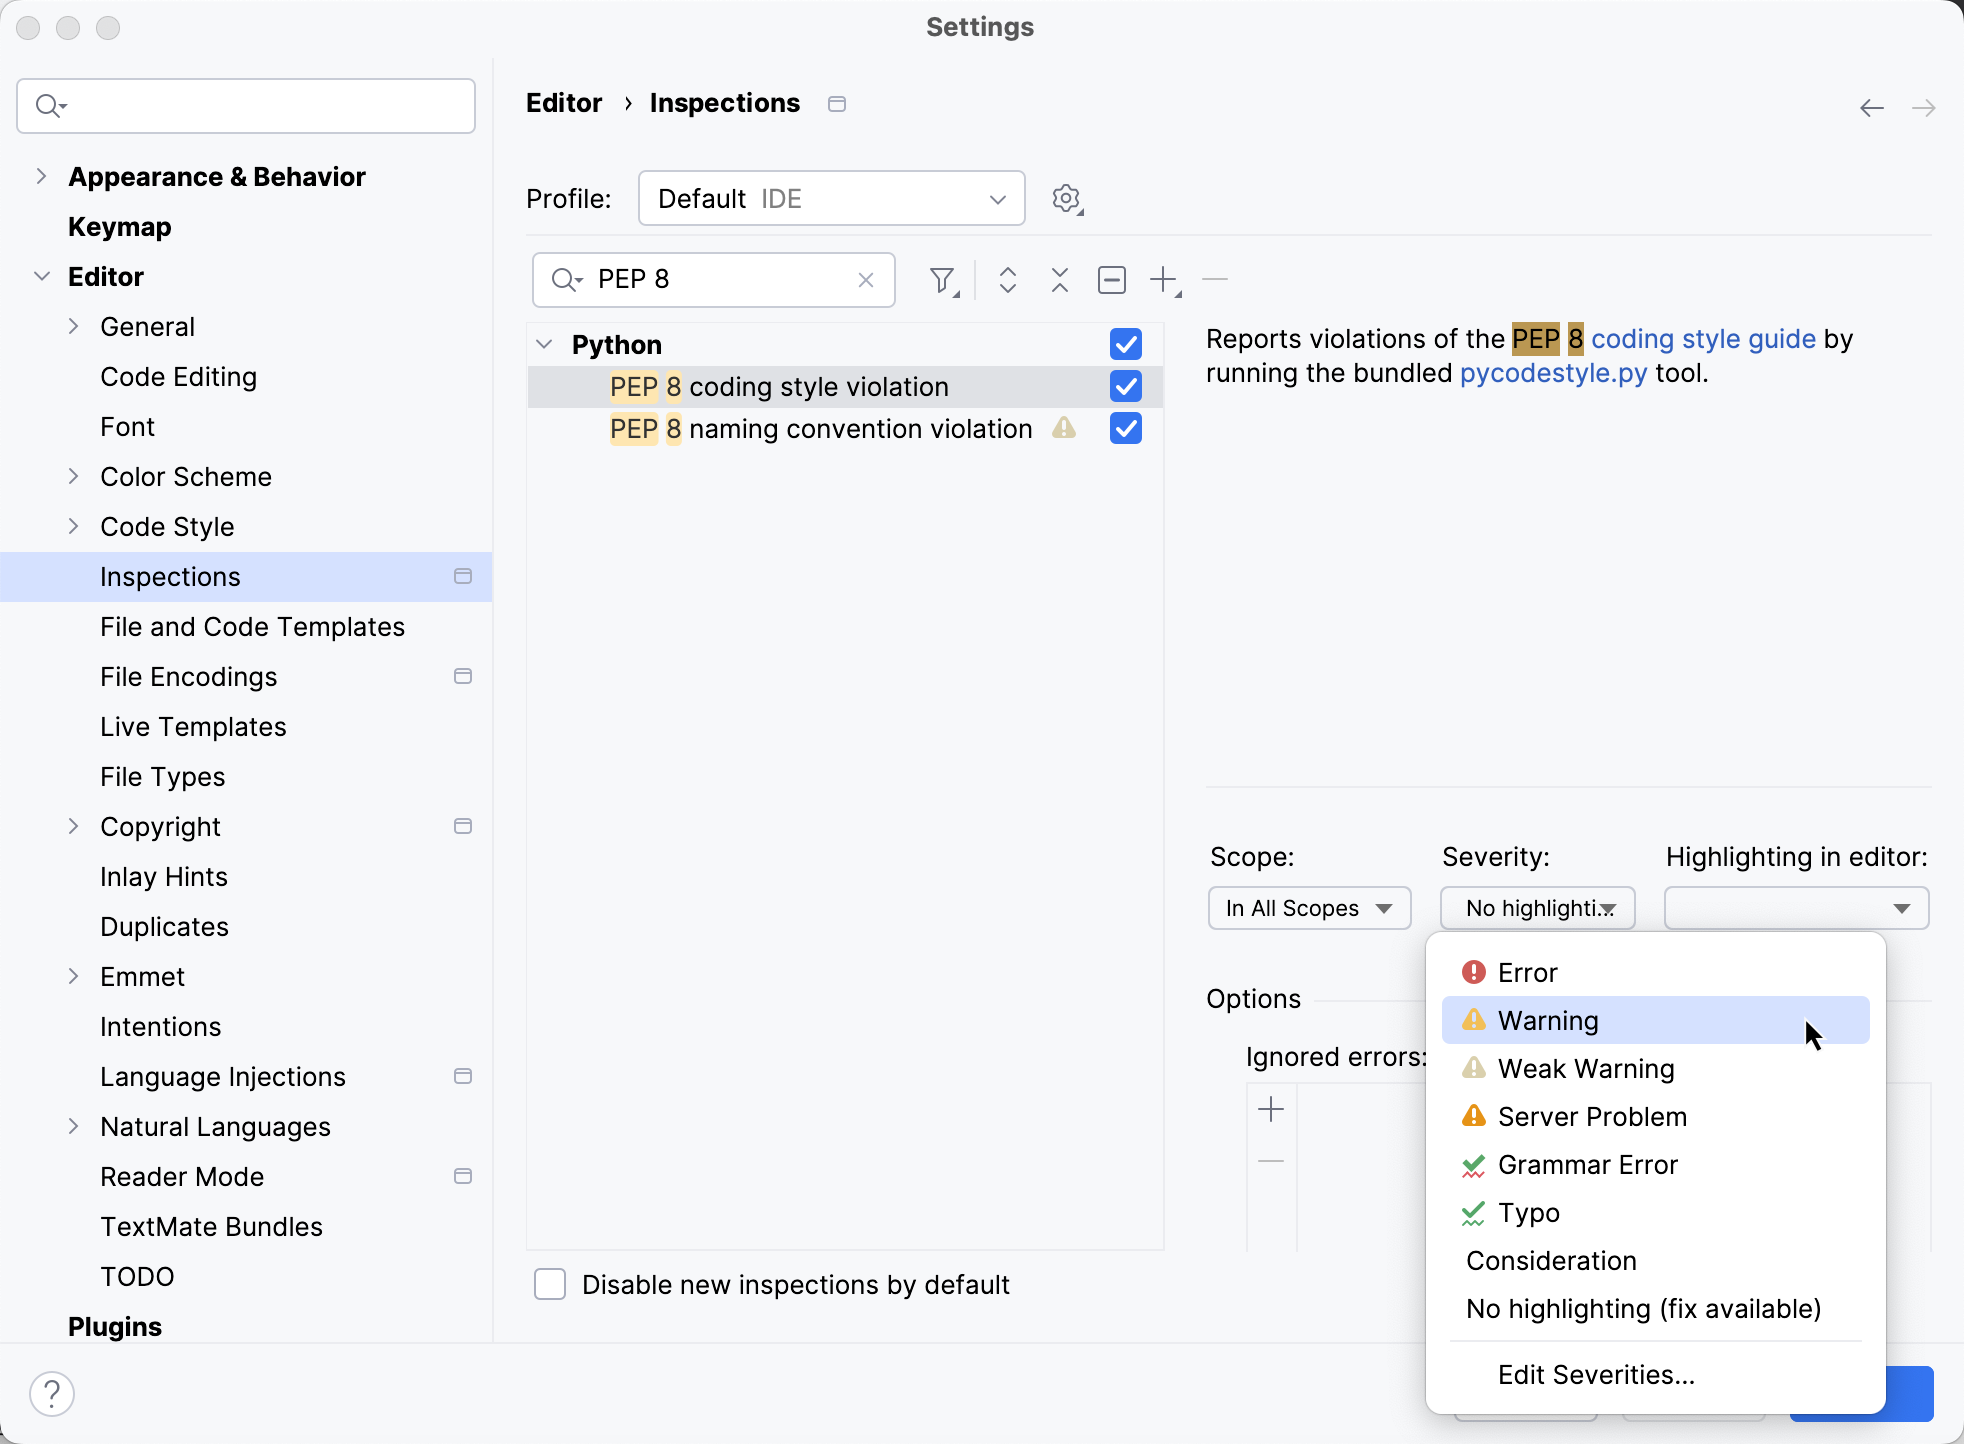
Task: Add an ignored error with plus button
Action: [x=1271, y=1109]
